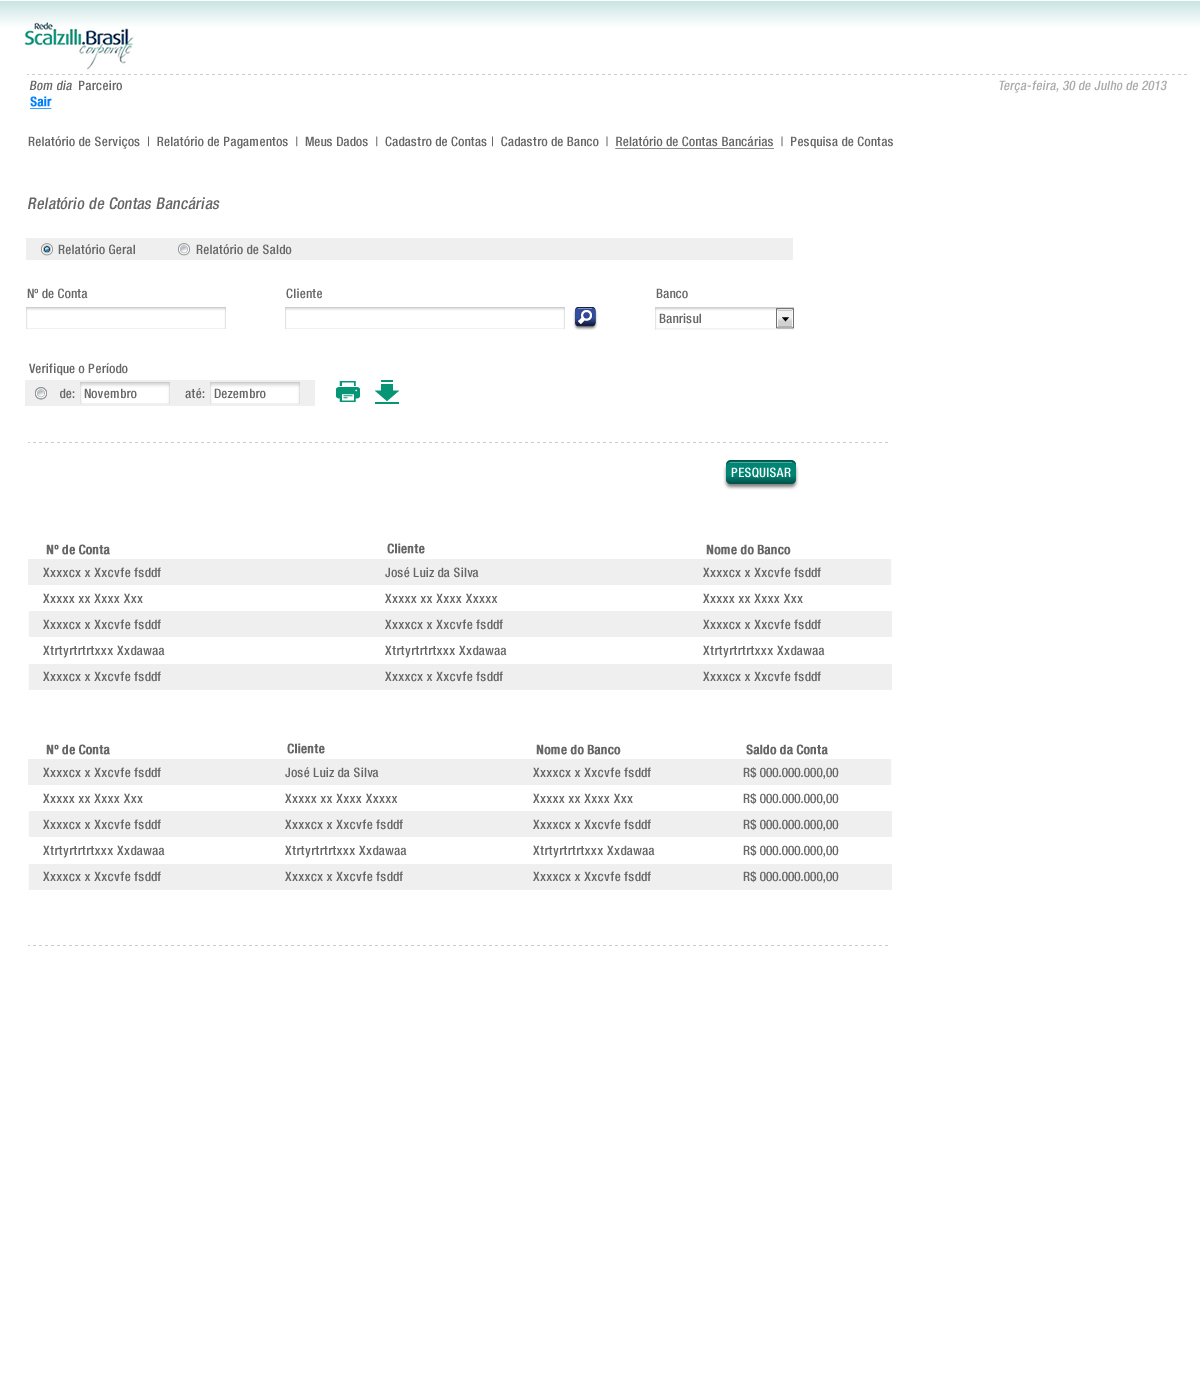
Task: Go to Relatório de Pagamentos
Action: (x=222, y=142)
